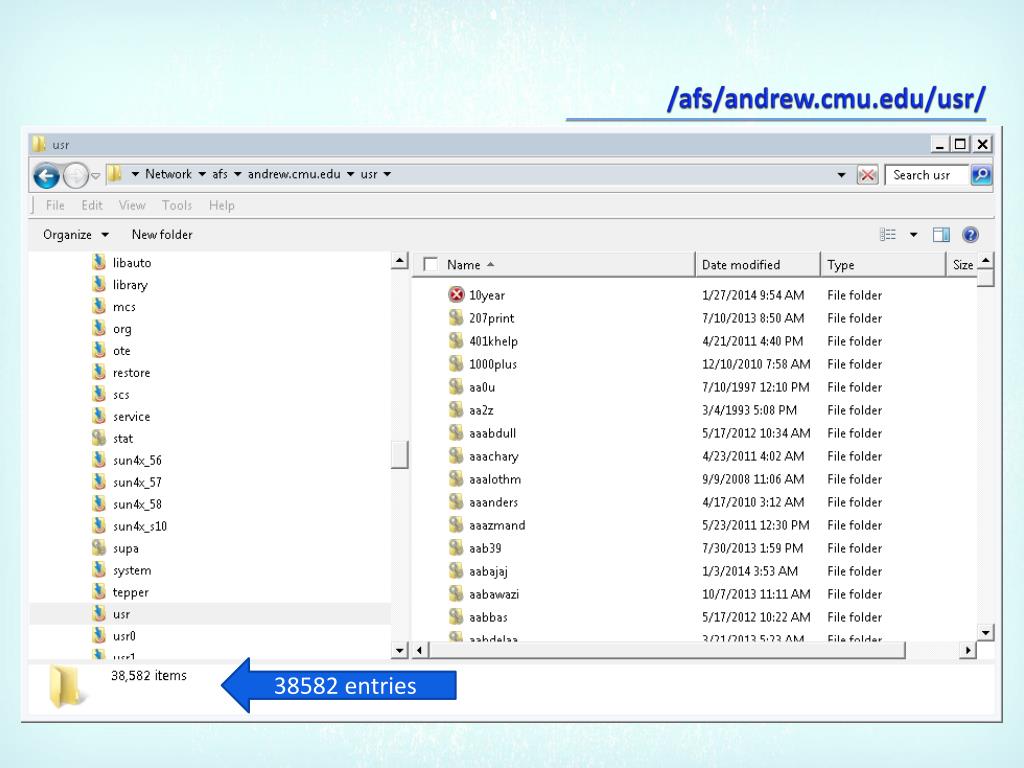Click the aa2z folder icon

coord(456,410)
